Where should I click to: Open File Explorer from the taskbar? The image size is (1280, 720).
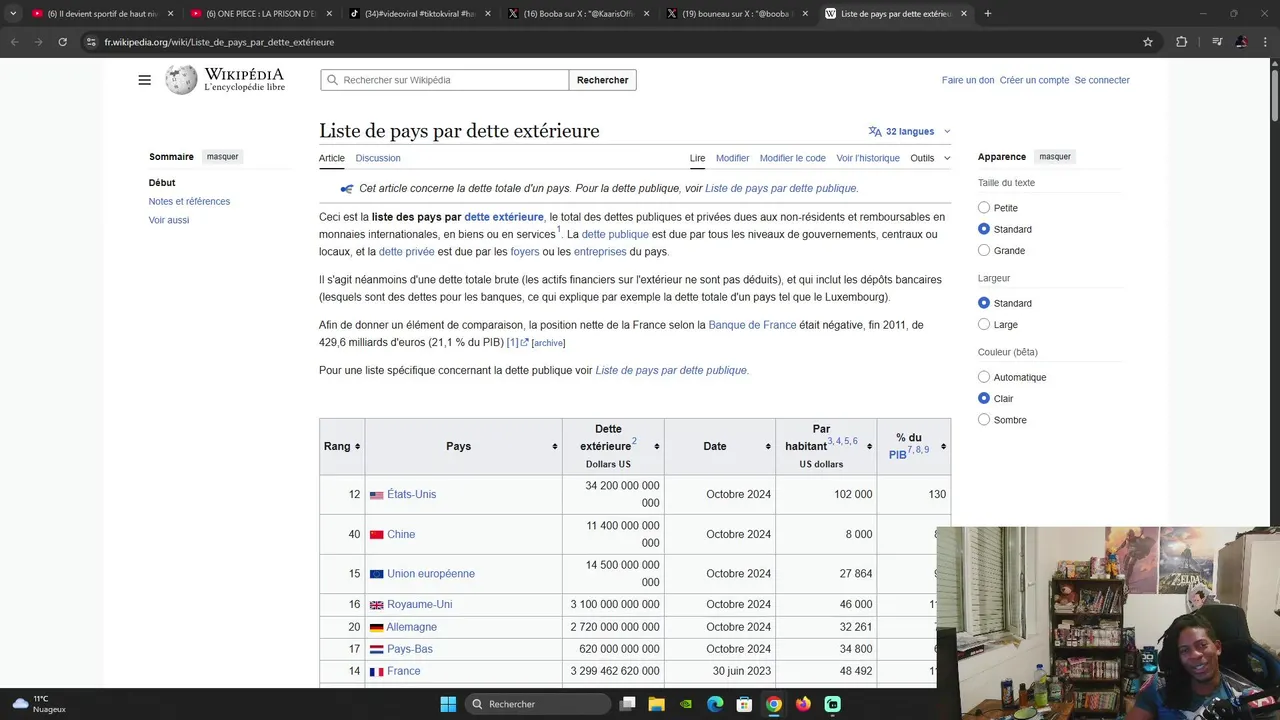point(657,704)
